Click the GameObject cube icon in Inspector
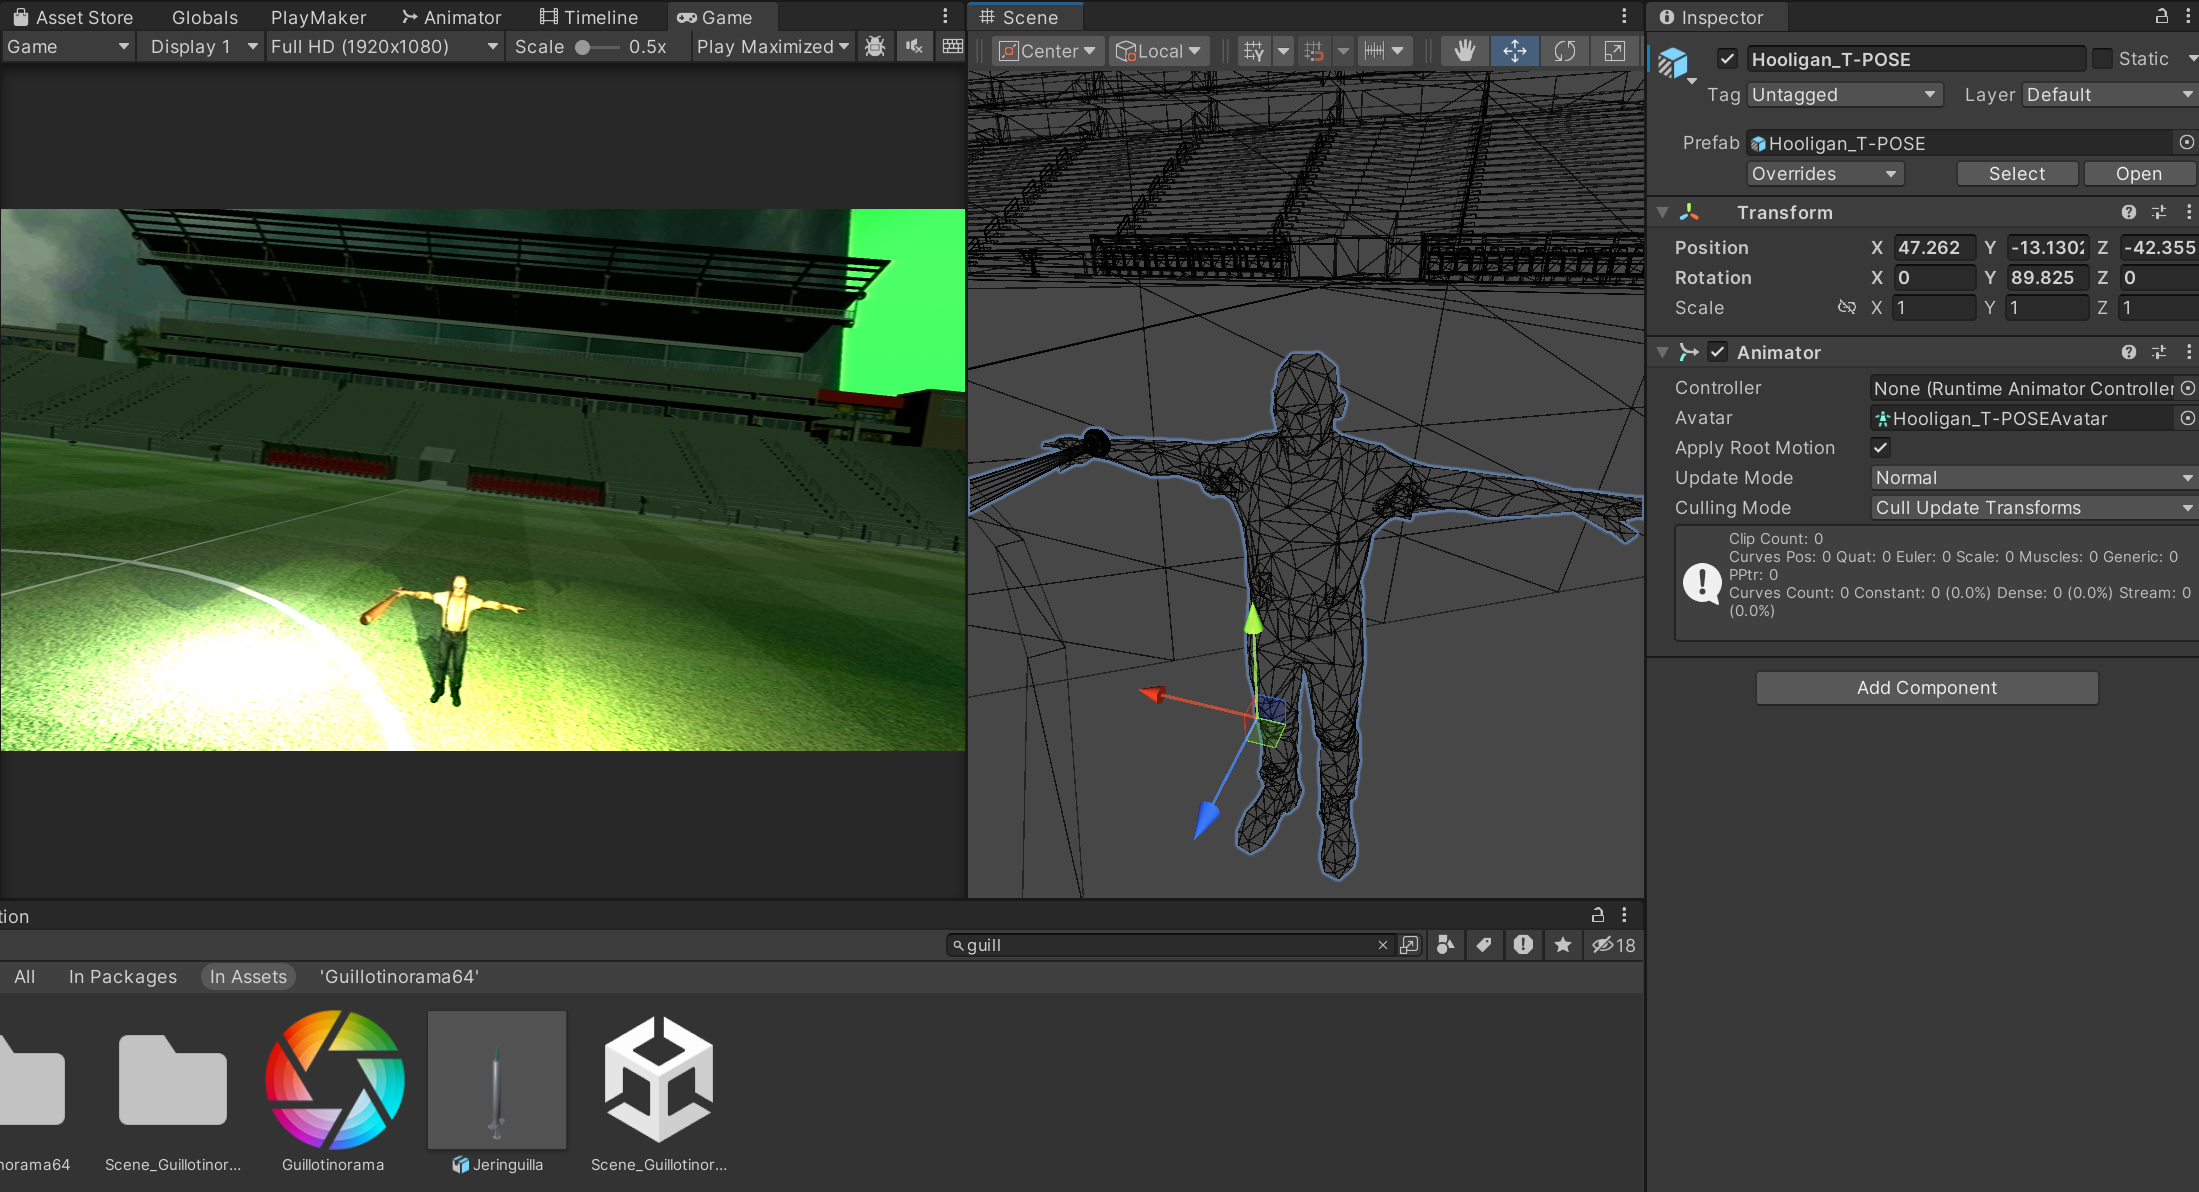The width and height of the screenshot is (2199, 1192). [1673, 62]
